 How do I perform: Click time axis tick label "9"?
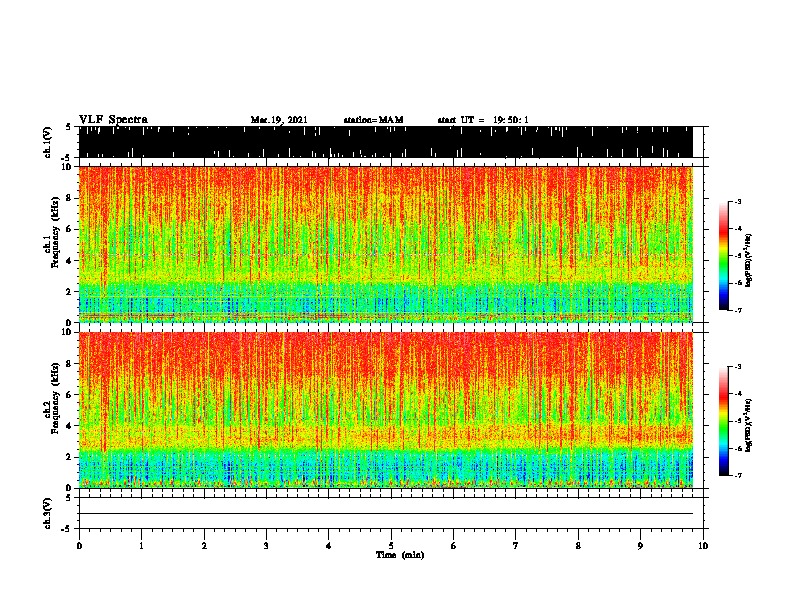640,546
